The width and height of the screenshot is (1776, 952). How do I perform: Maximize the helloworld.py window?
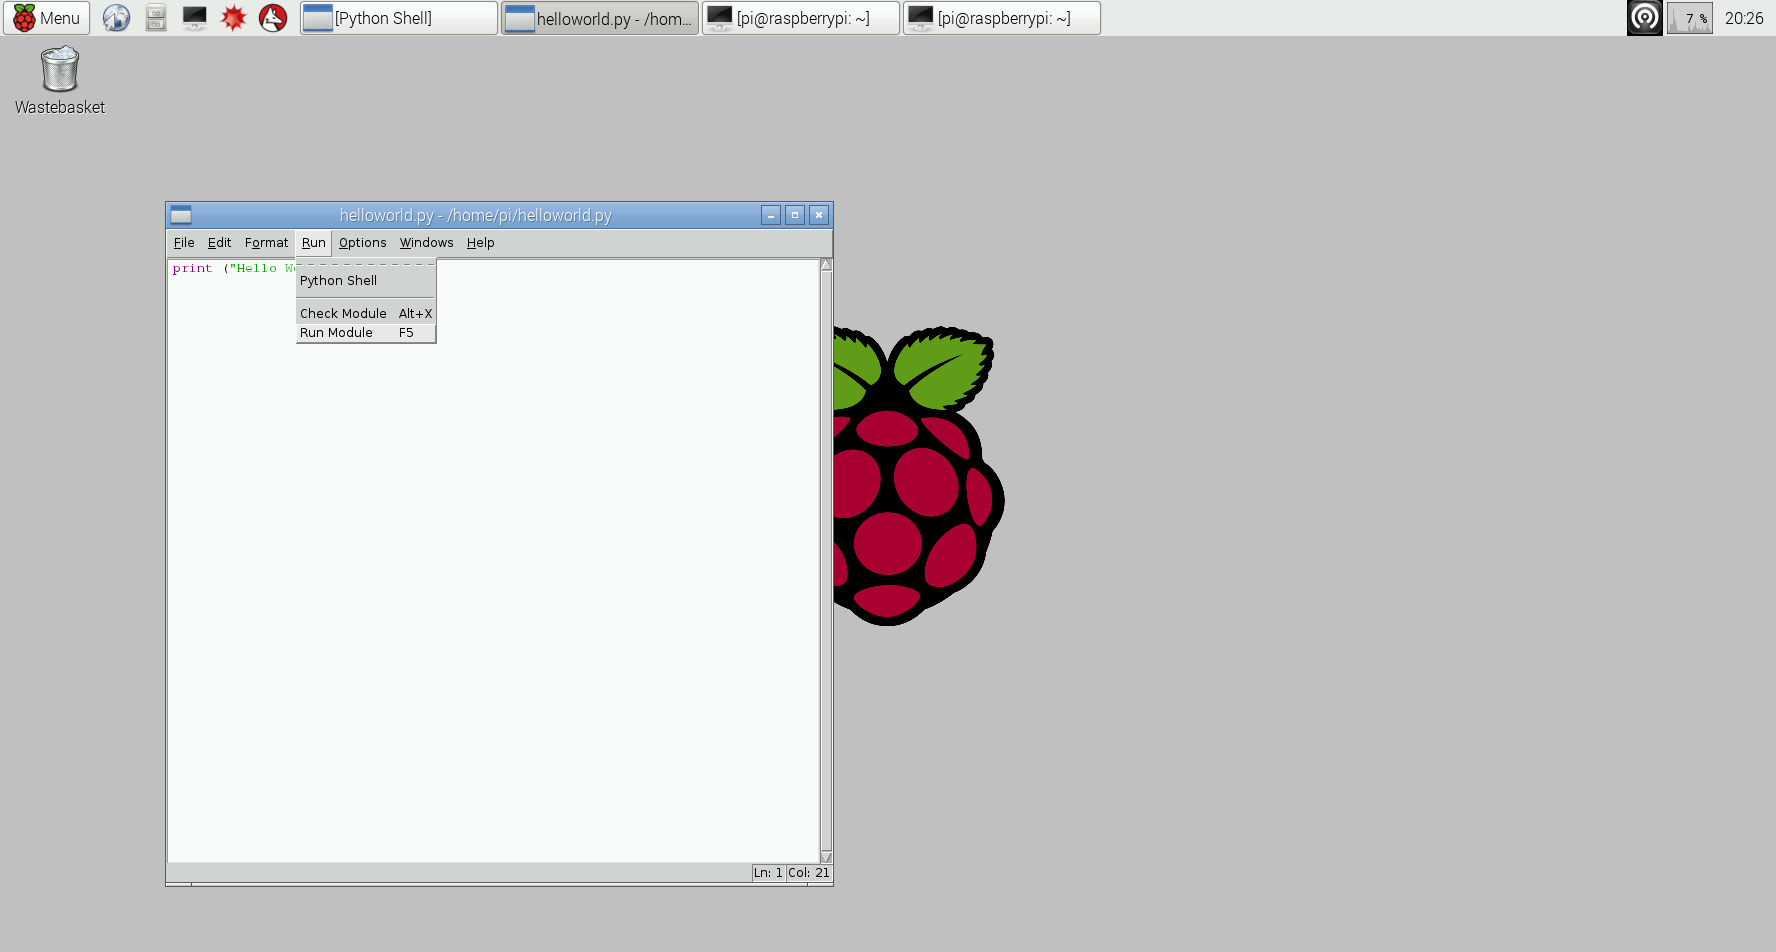coord(795,215)
